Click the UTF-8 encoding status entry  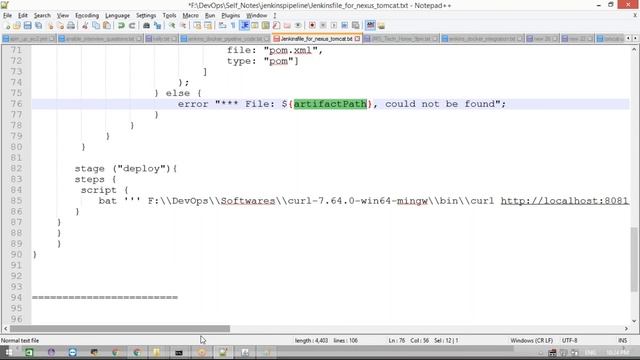(569, 340)
